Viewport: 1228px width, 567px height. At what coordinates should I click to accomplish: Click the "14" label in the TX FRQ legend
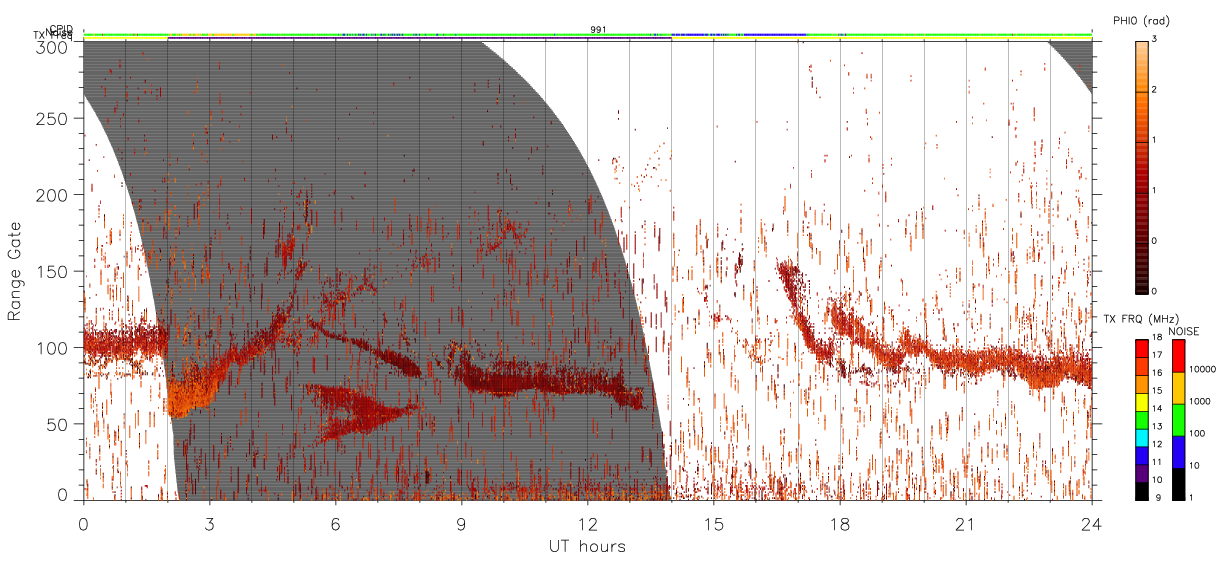(x=1157, y=408)
